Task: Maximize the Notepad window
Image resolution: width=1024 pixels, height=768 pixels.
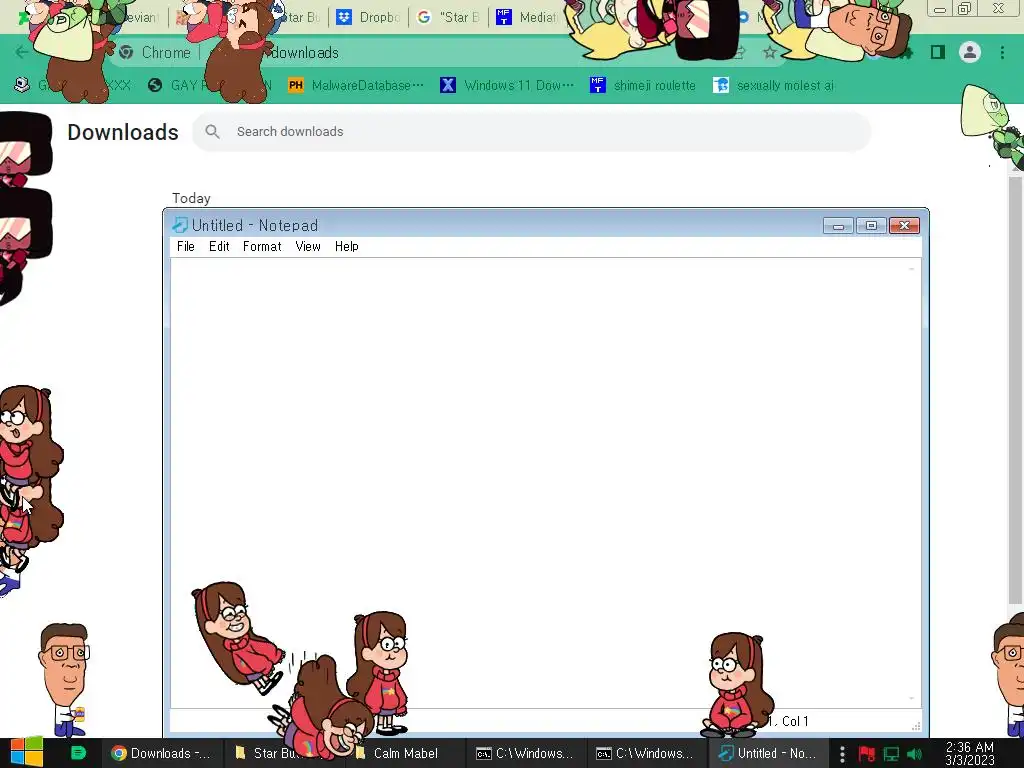Action: (871, 226)
